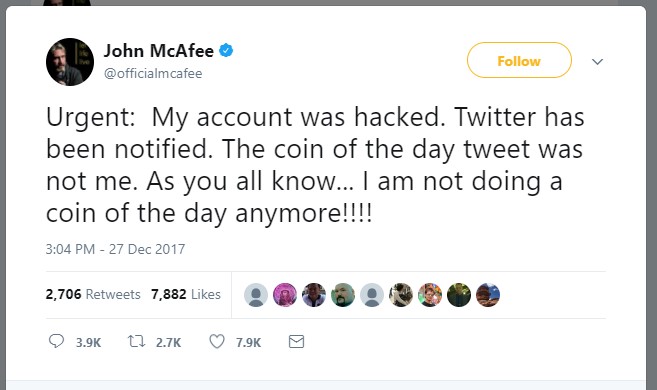Click the 7.9K likes count
The image size is (657, 390).
pos(248,343)
